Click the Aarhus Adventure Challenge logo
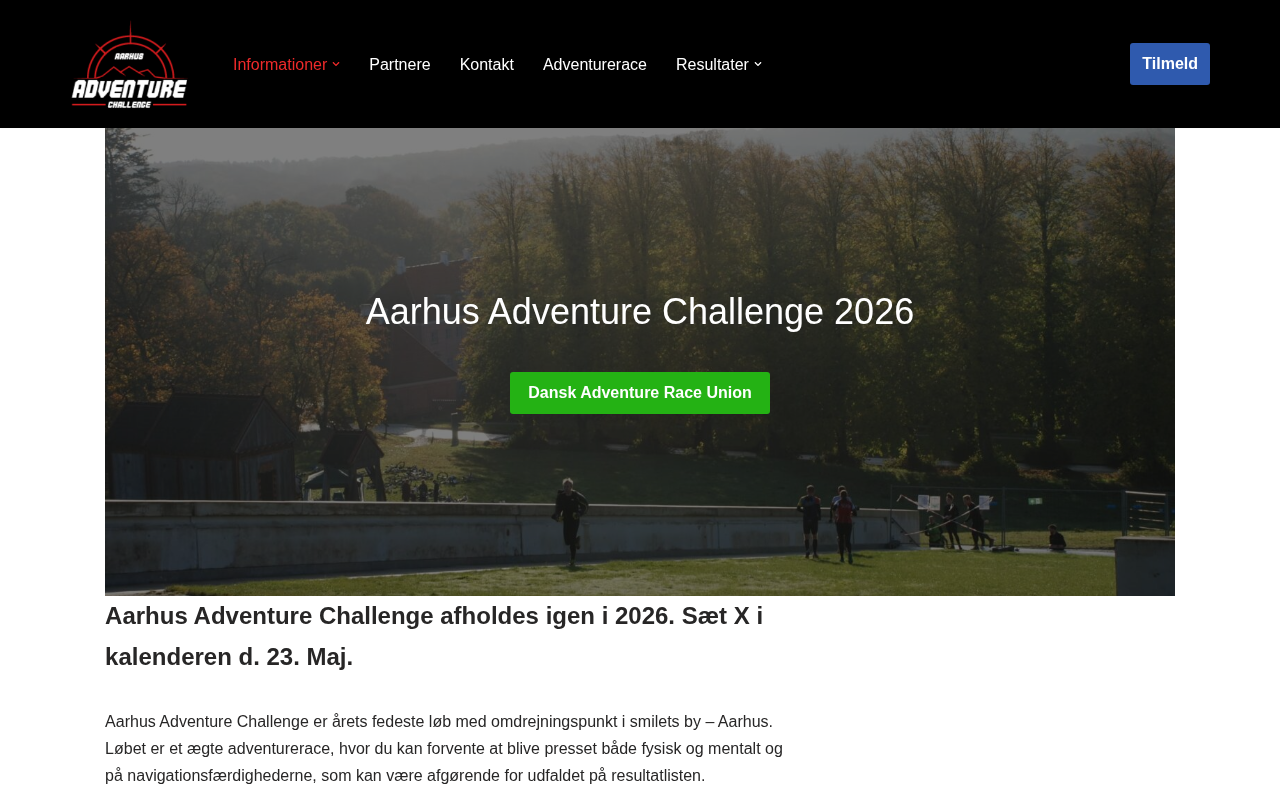Viewport: 1280px width, 800px height. (x=129, y=64)
